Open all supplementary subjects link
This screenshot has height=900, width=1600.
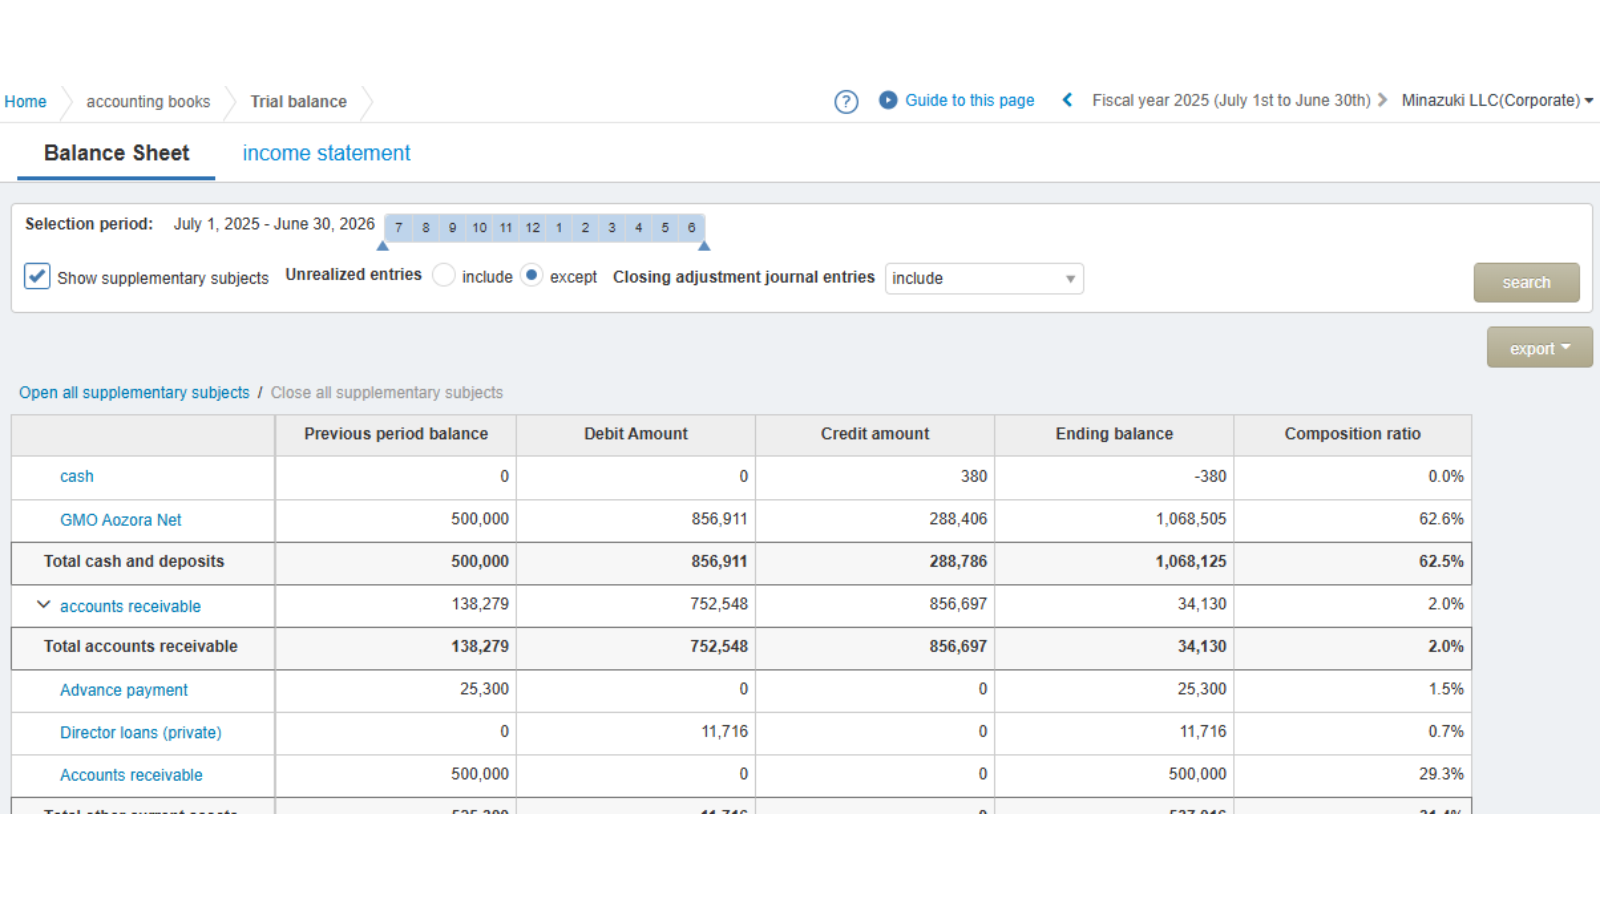coord(134,393)
